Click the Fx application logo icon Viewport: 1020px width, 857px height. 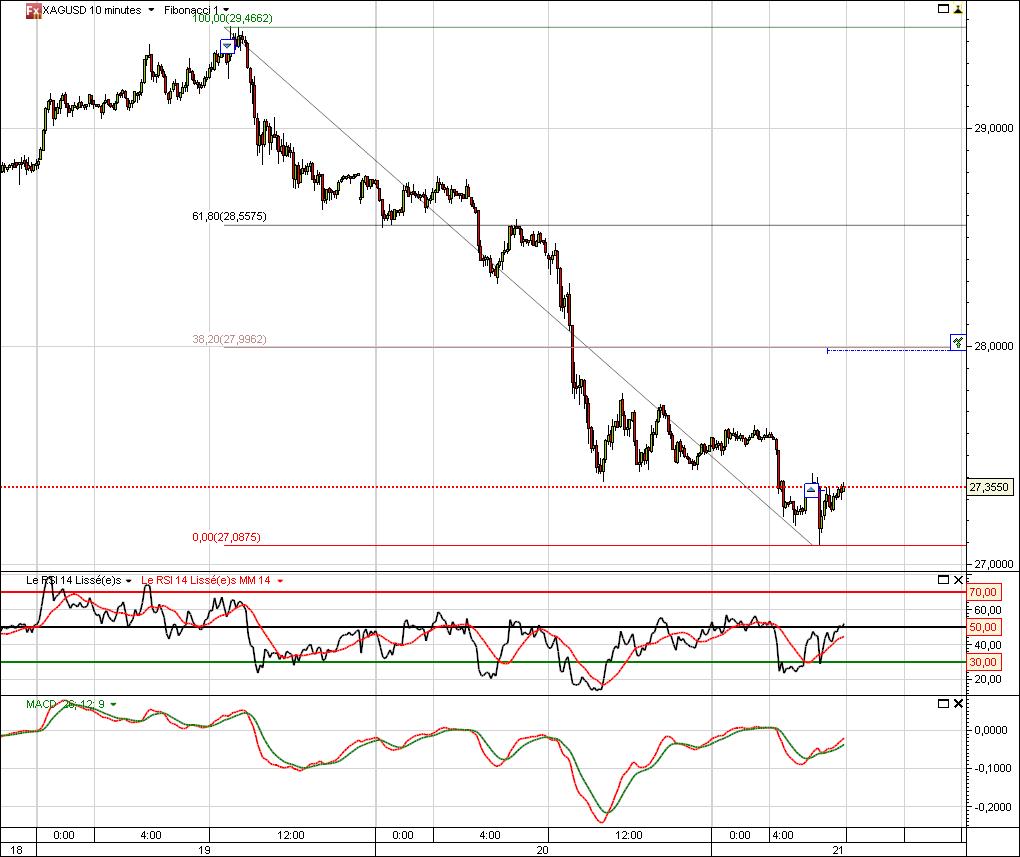click(x=33, y=10)
